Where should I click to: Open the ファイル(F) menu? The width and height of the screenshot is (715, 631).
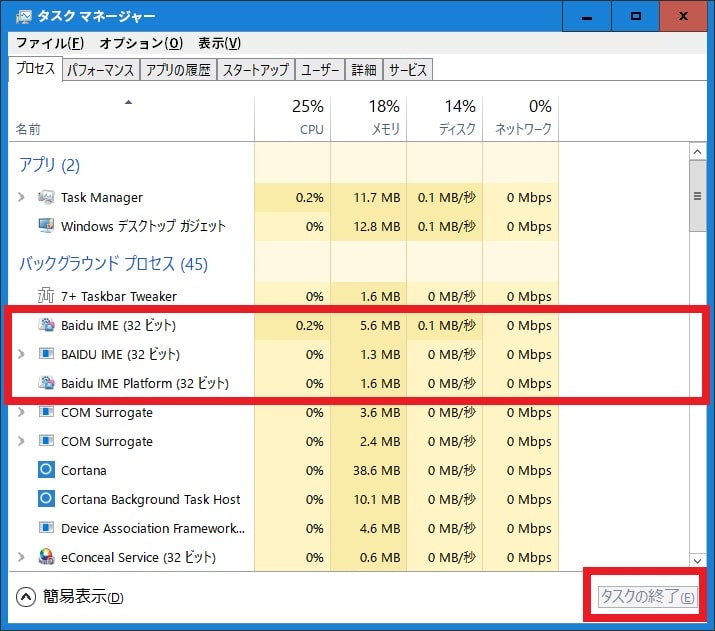[x=50, y=43]
